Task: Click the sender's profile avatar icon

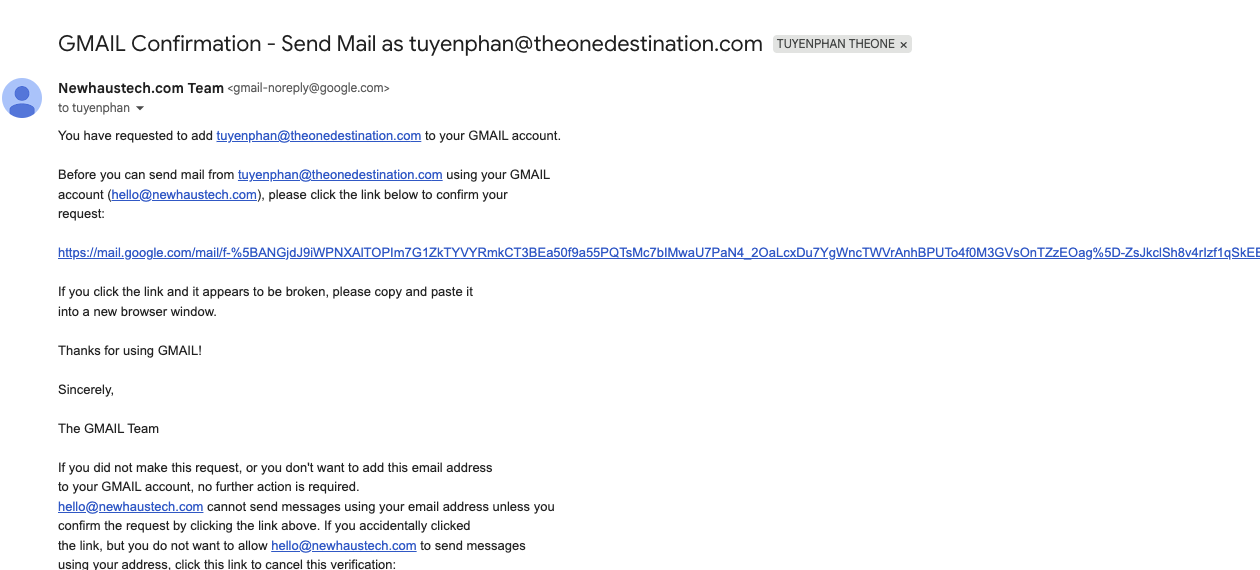Action: coord(22,98)
